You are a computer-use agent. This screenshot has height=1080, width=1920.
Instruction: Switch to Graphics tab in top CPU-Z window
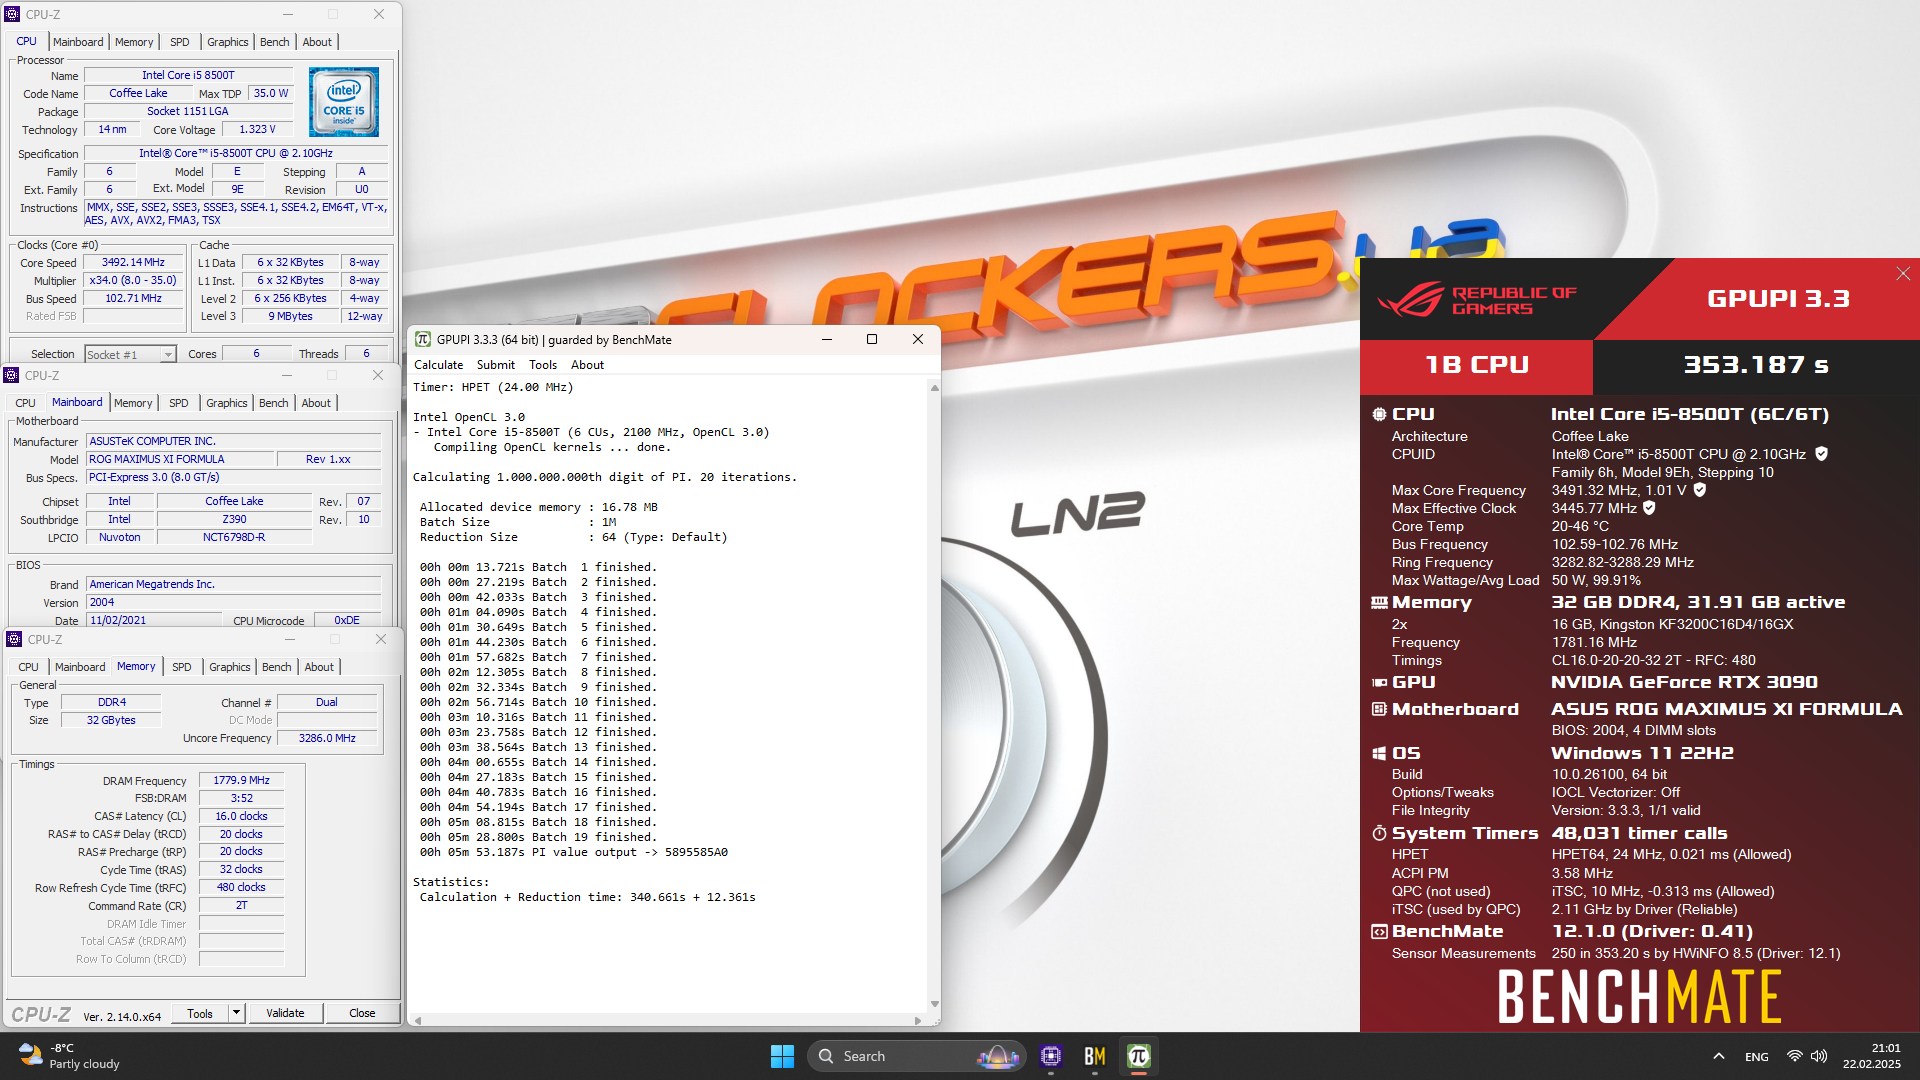point(228,42)
